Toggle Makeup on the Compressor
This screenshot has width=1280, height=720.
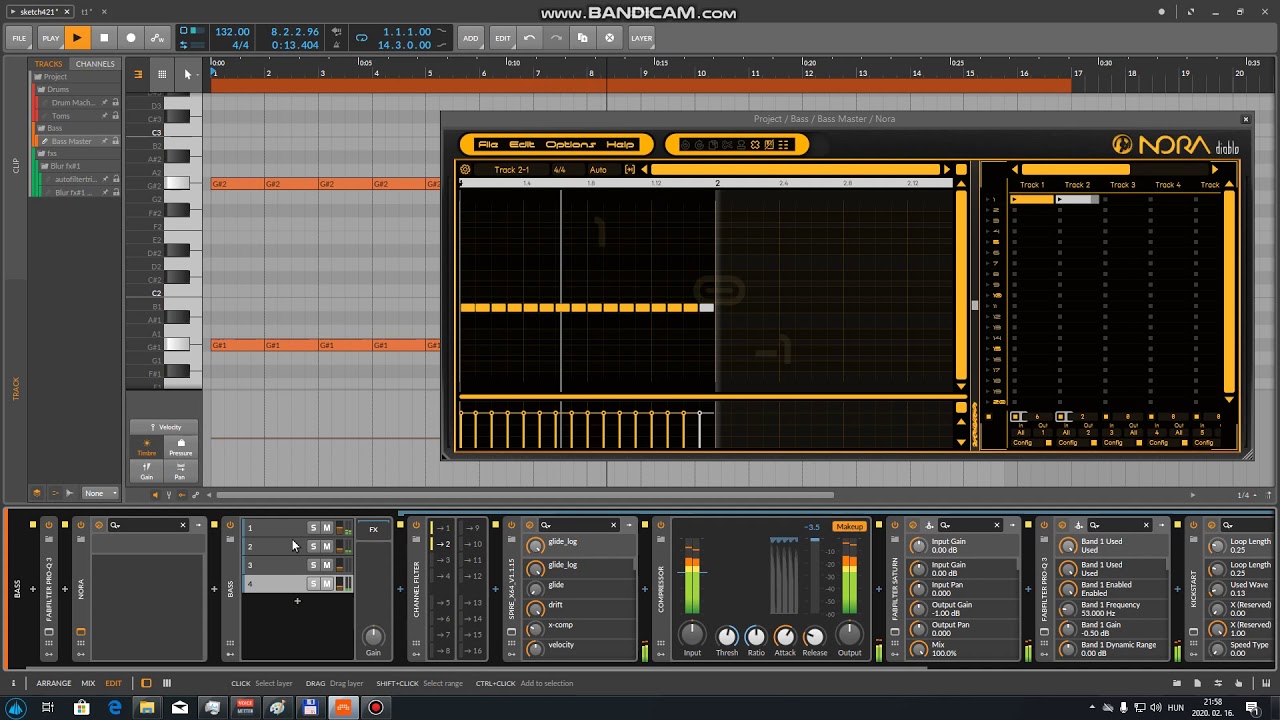coord(849,527)
